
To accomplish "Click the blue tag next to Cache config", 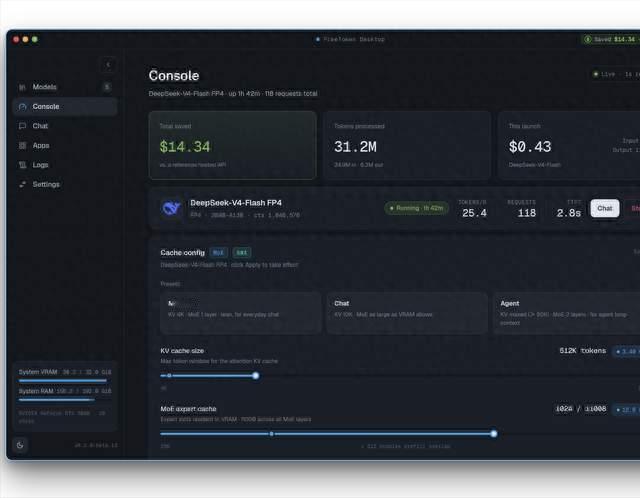I will pos(218,253).
